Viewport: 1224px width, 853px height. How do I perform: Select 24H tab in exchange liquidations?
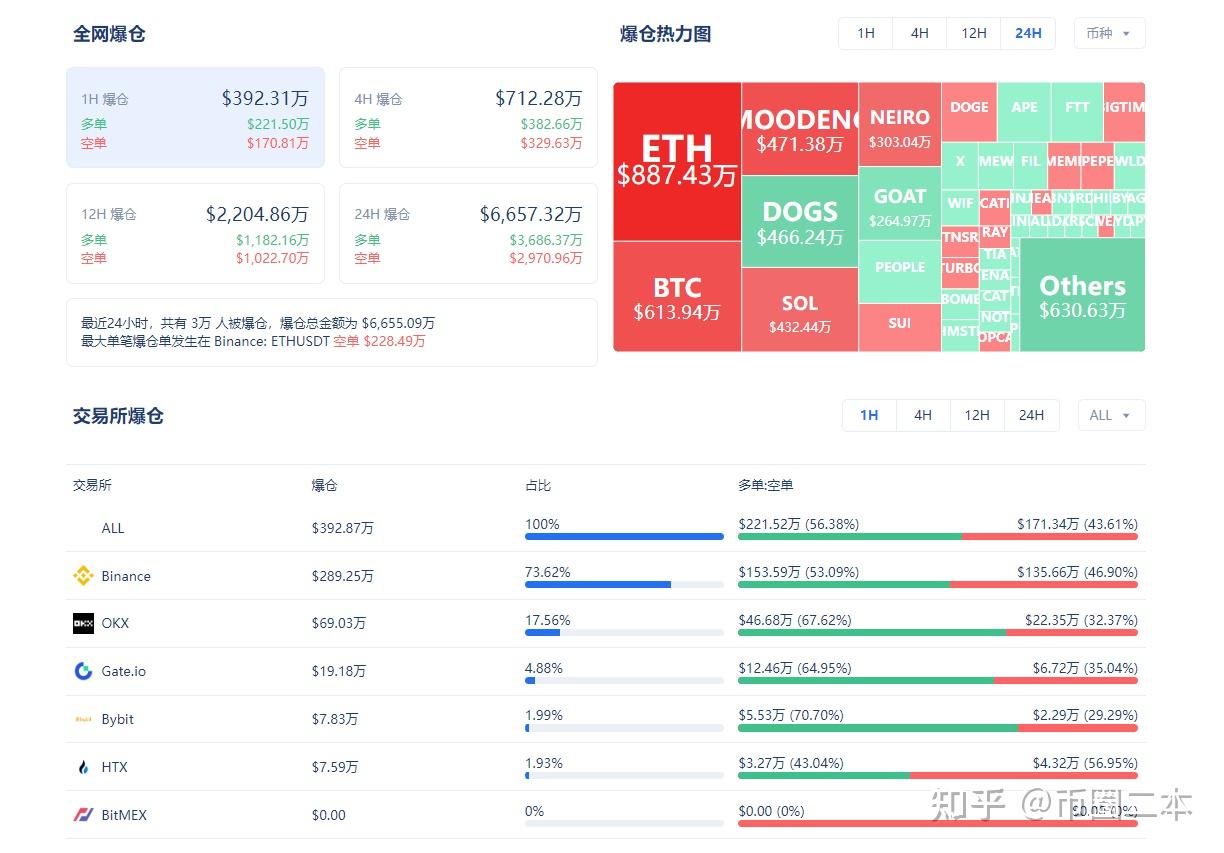pos(1031,415)
